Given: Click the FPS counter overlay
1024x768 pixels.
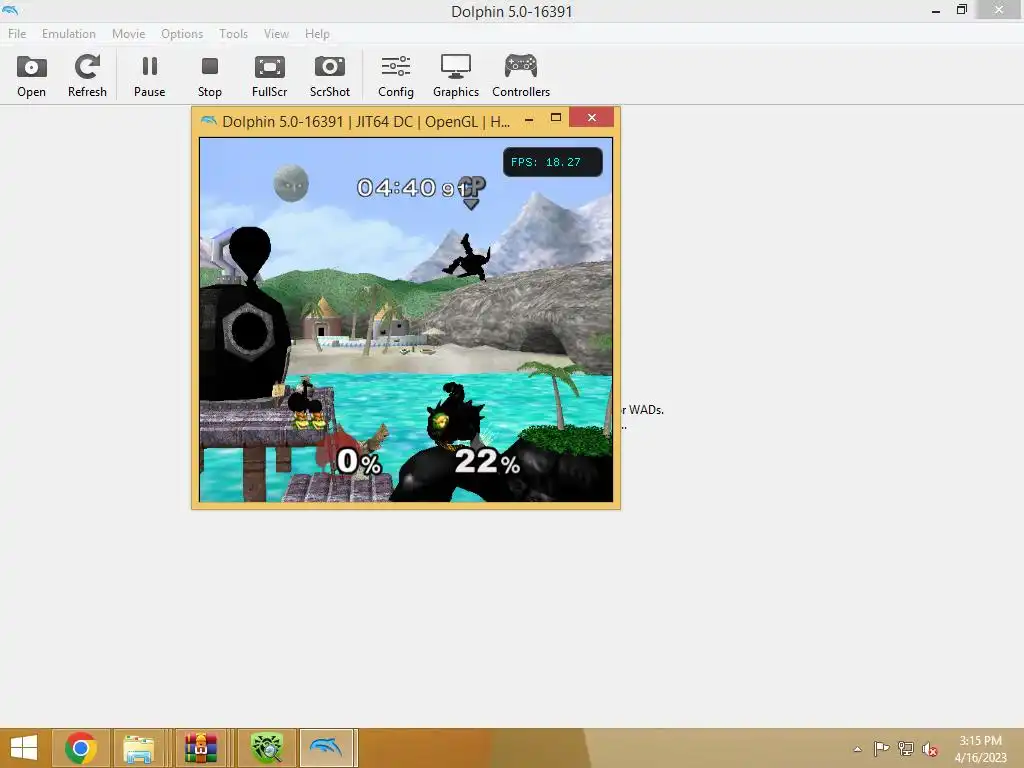Looking at the screenshot, I should click(552, 162).
